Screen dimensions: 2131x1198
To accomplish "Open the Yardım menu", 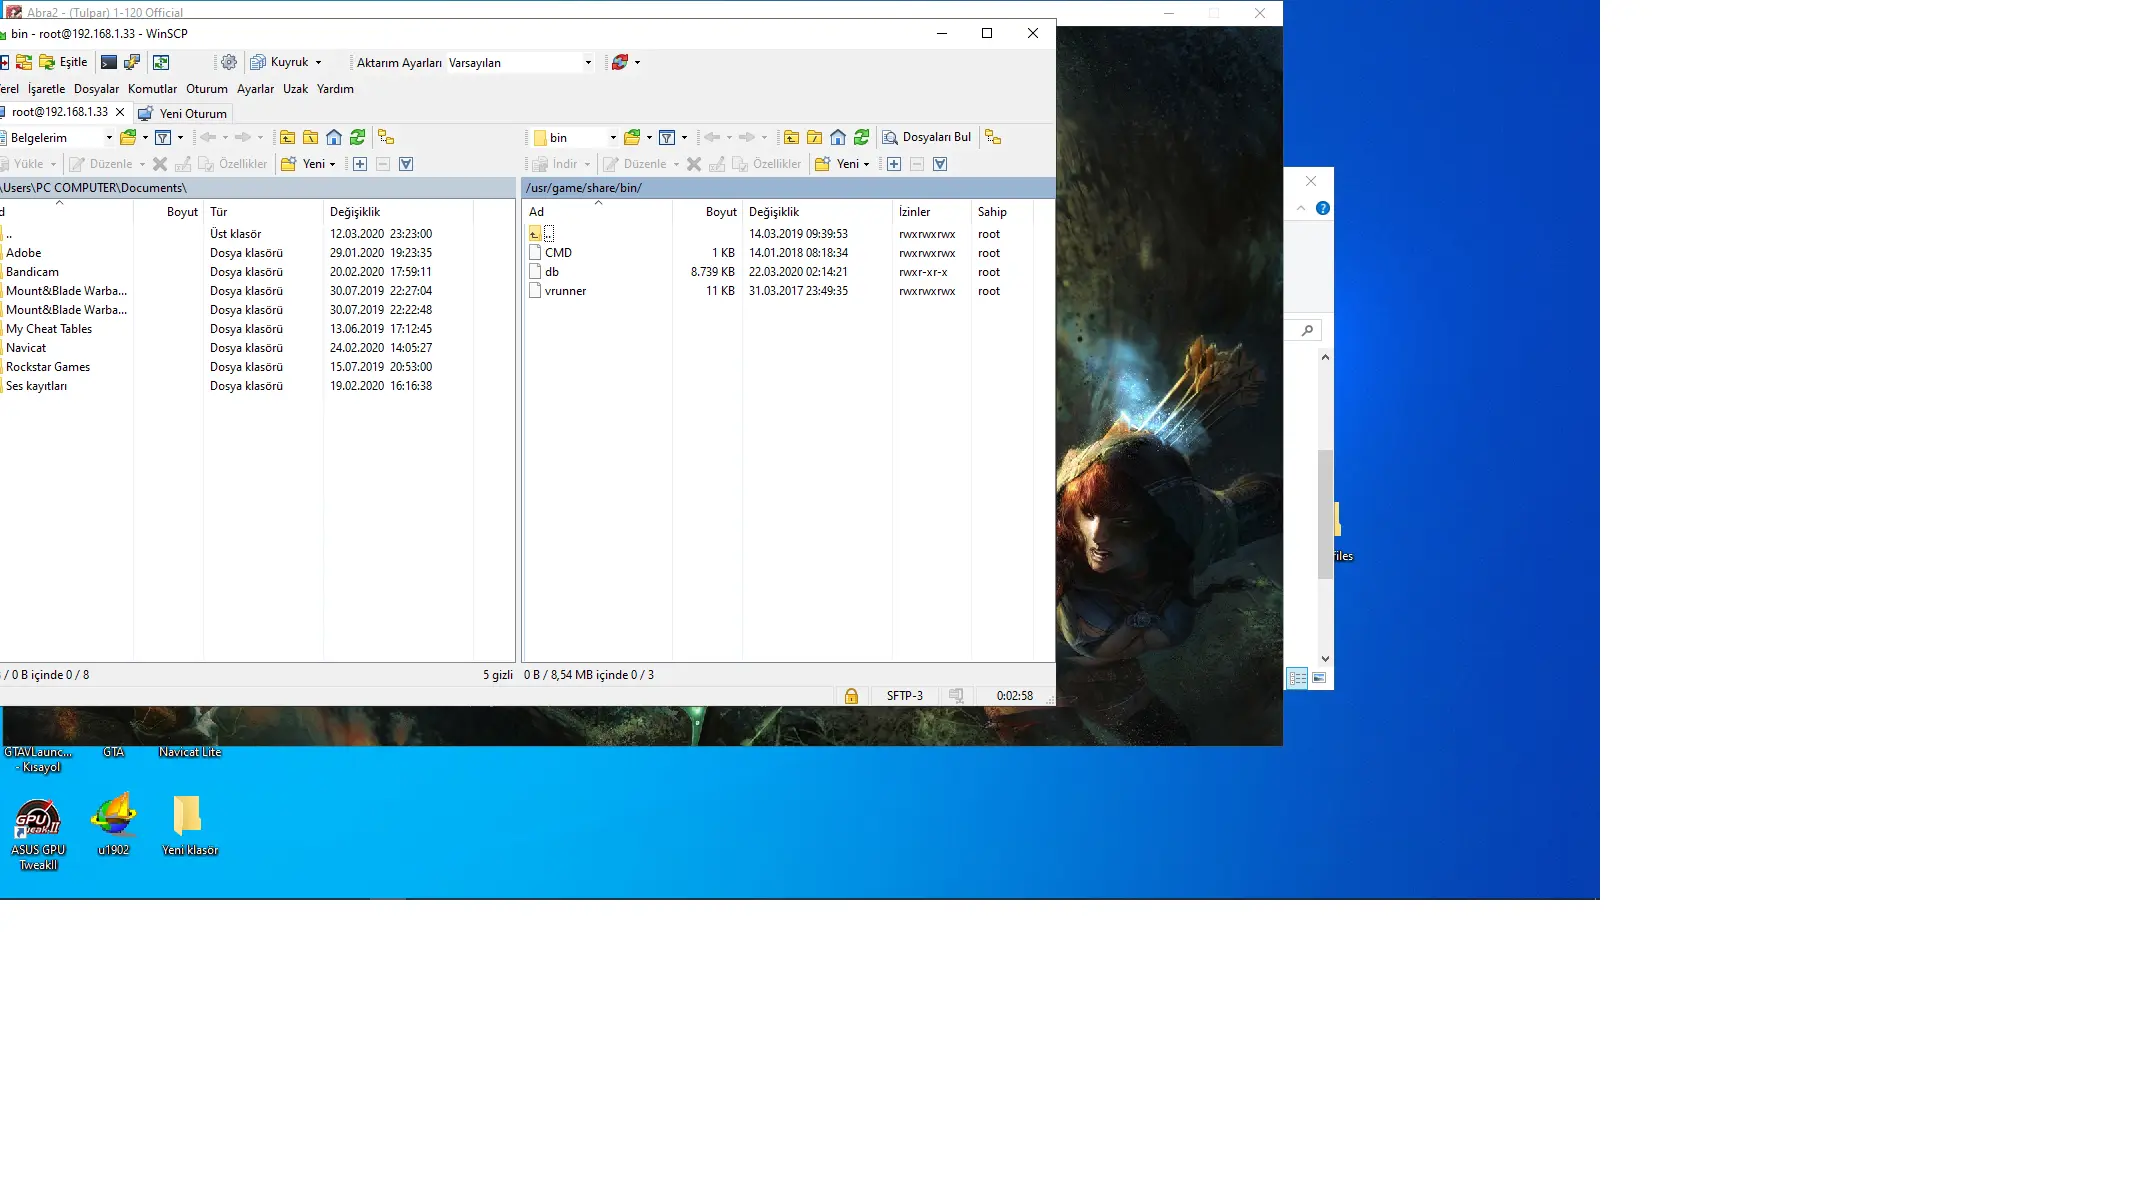I will coord(335,89).
